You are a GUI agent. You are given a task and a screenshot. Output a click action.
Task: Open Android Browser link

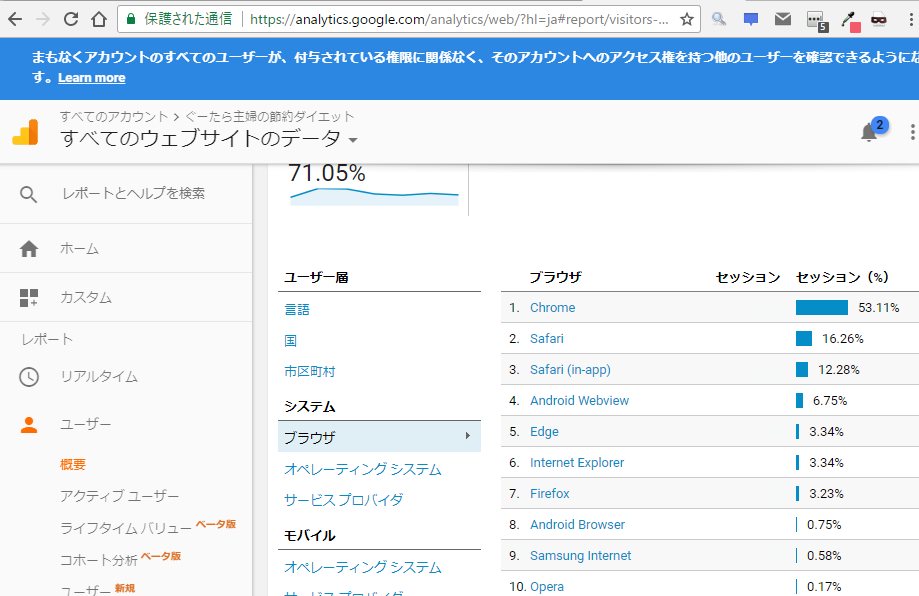point(577,525)
